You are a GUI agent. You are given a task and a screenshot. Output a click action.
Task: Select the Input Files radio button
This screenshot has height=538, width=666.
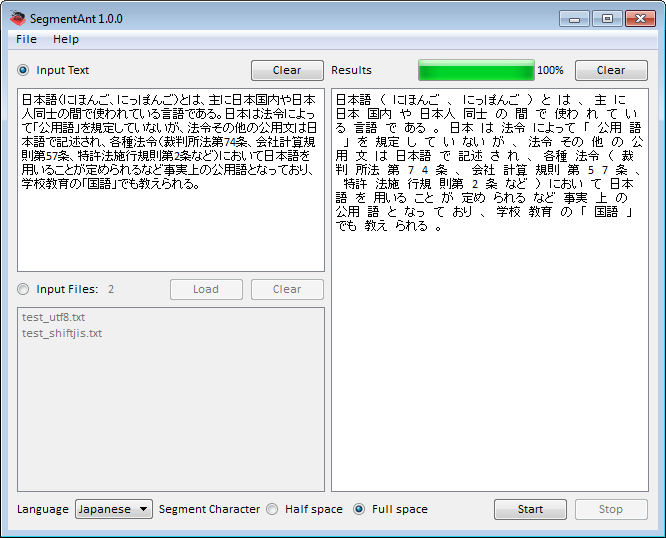[23, 290]
